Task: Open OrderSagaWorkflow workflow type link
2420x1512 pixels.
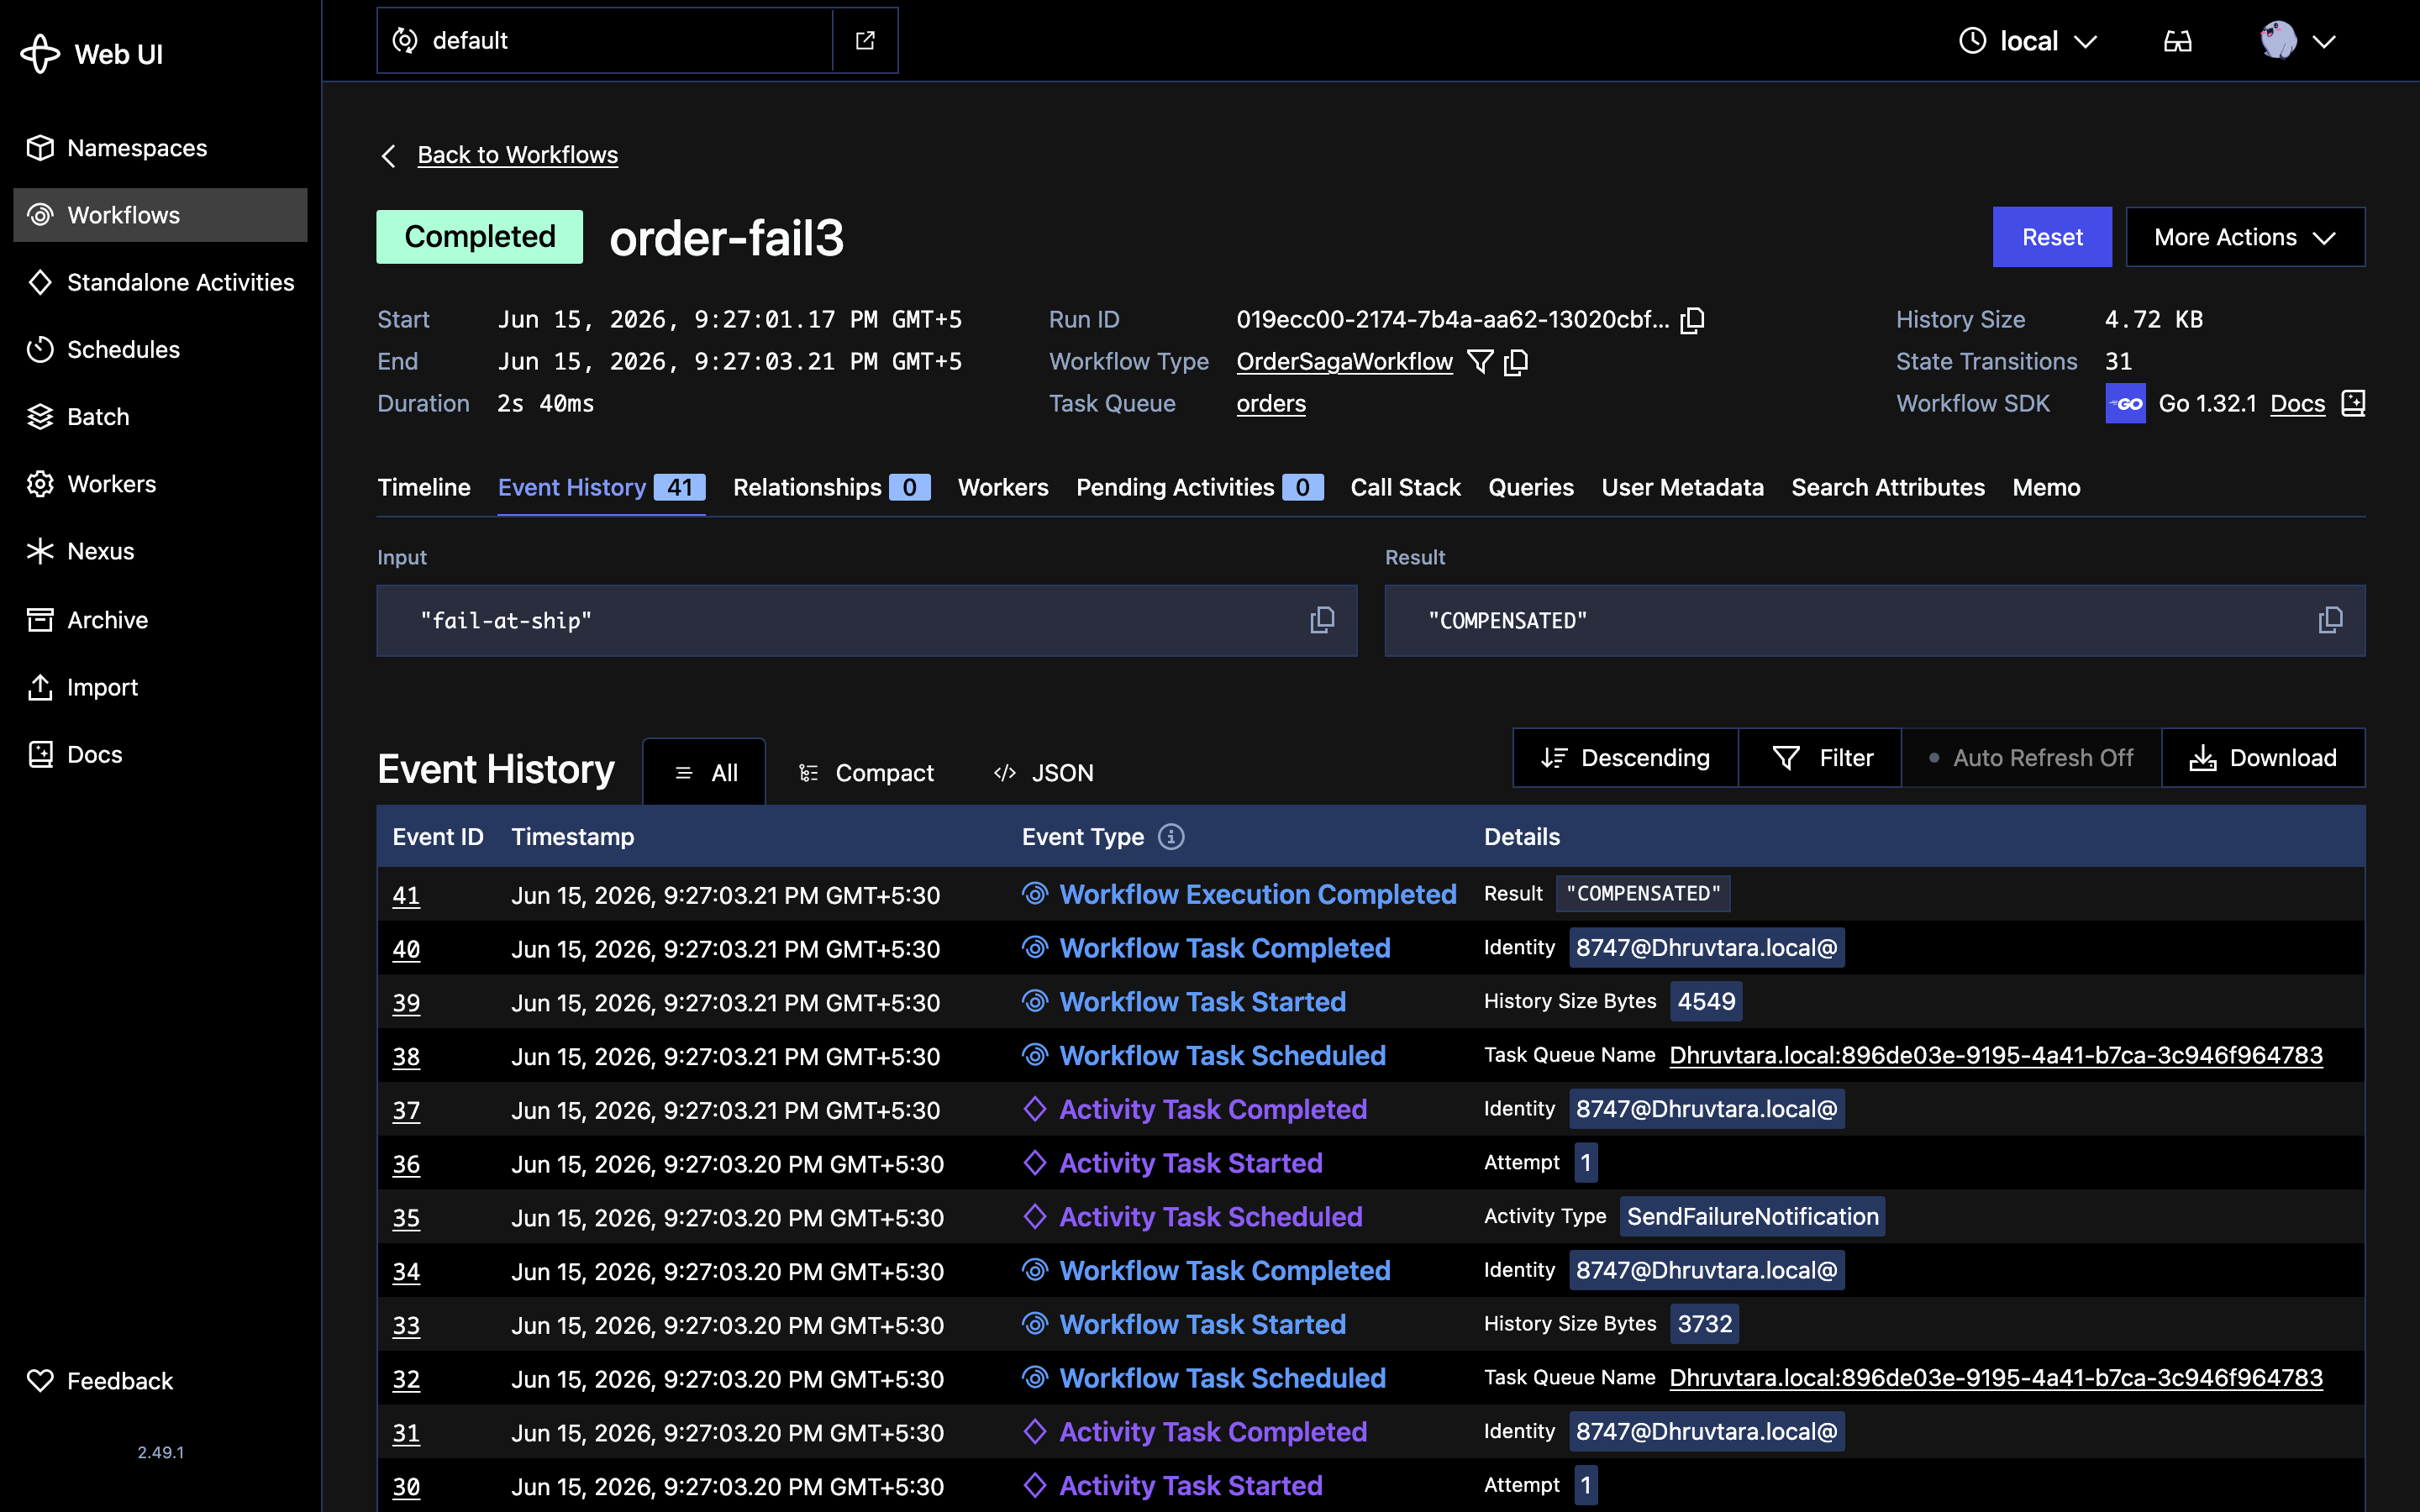Action: (x=1344, y=362)
